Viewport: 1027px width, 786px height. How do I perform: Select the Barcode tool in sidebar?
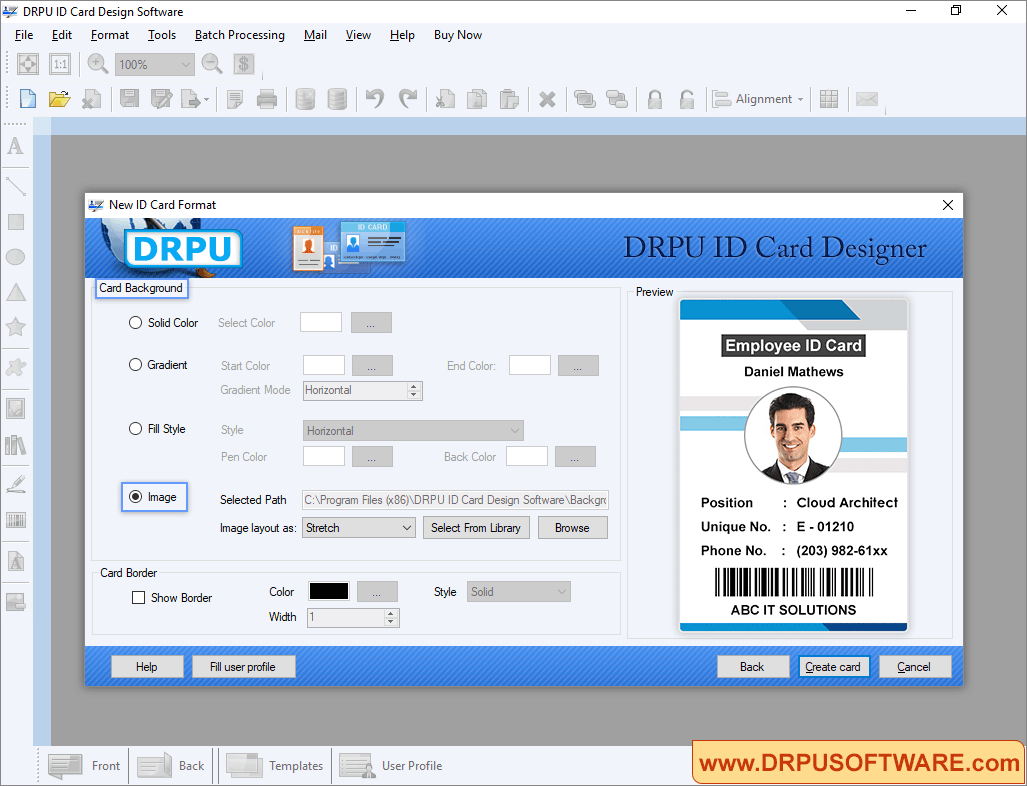pos(16,520)
